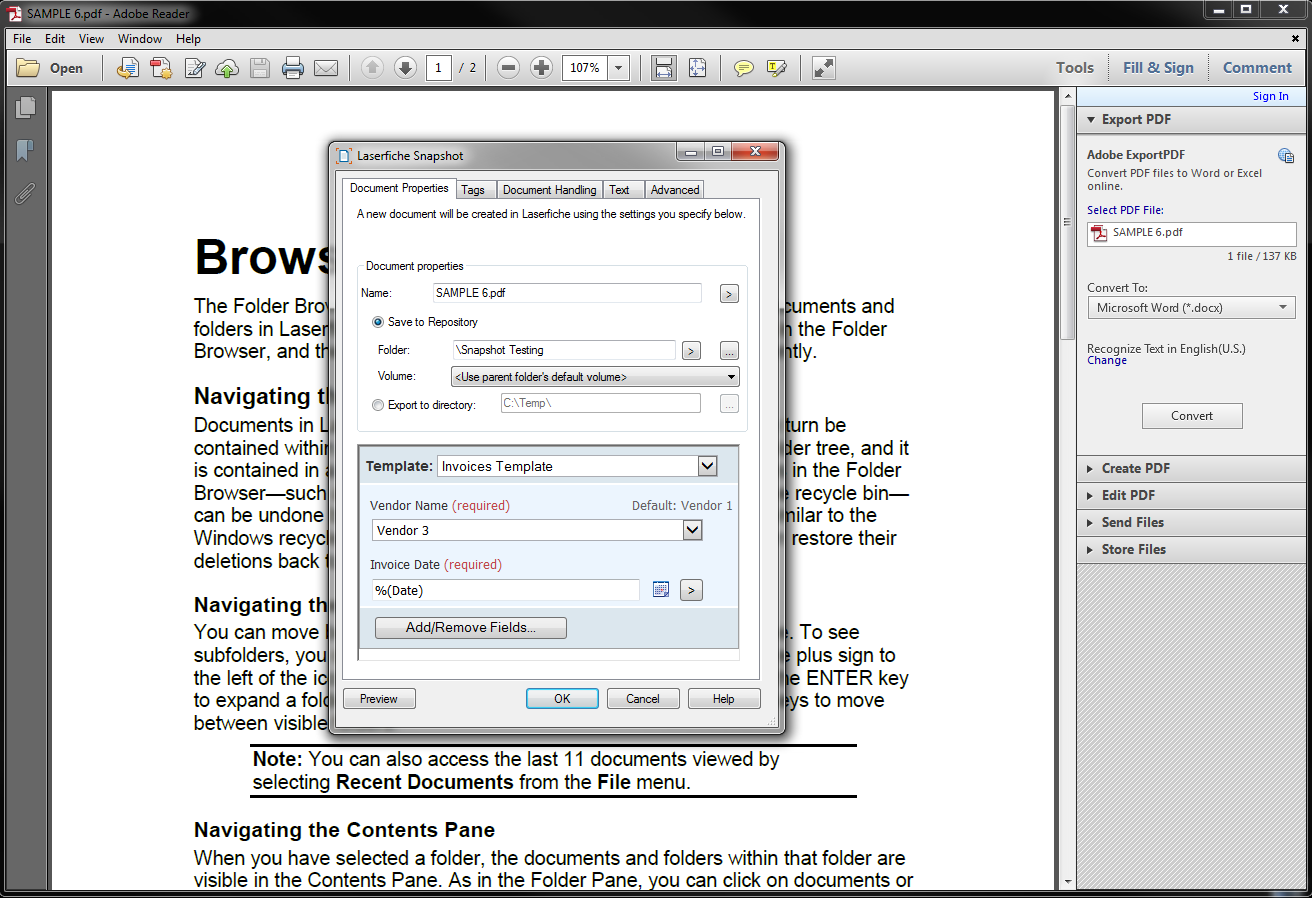
Task: Click the Convert button
Action: 1192,416
